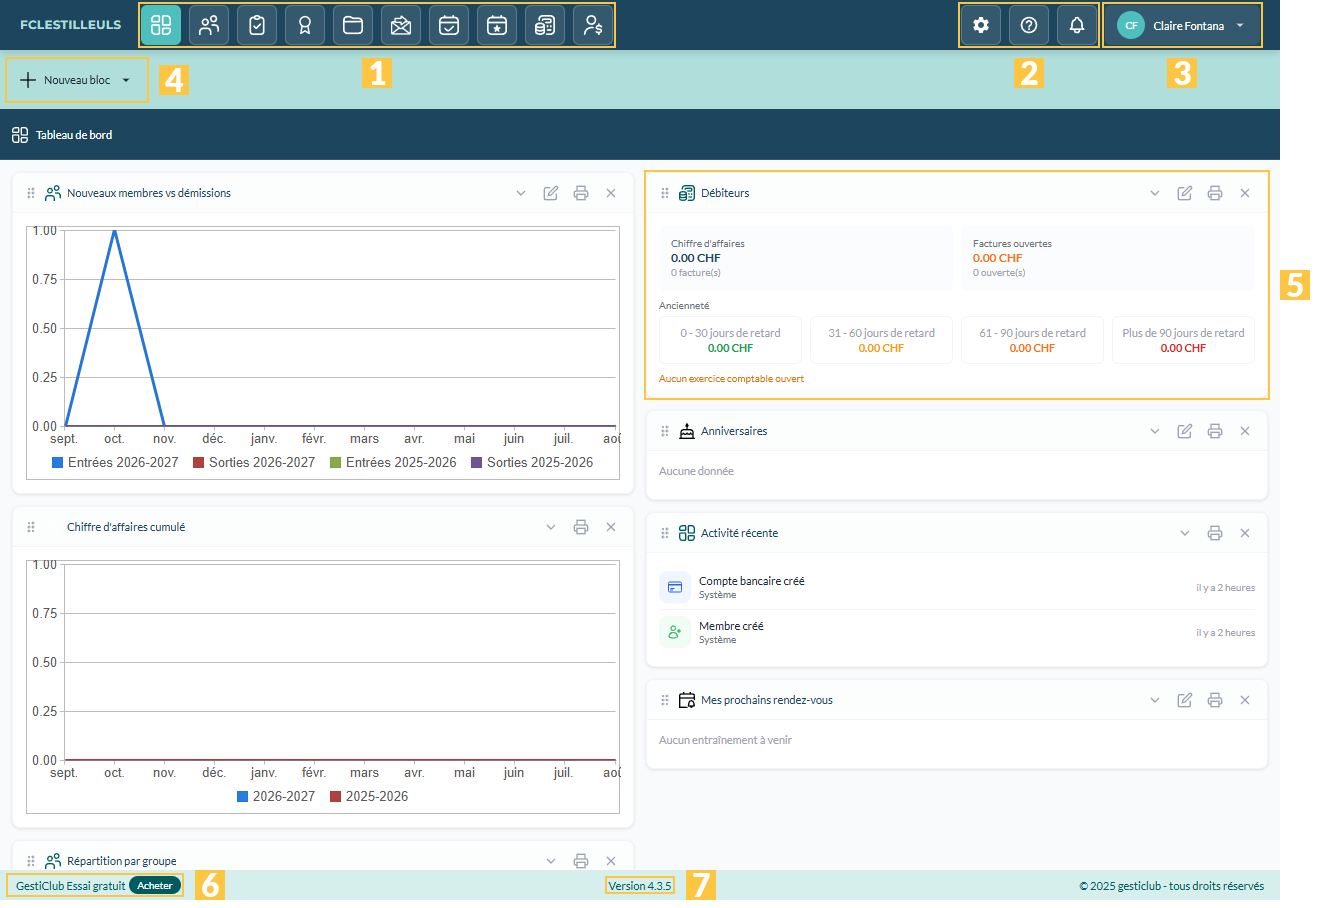Print the Activité récente widget
1318x908 pixels.
1215,533
